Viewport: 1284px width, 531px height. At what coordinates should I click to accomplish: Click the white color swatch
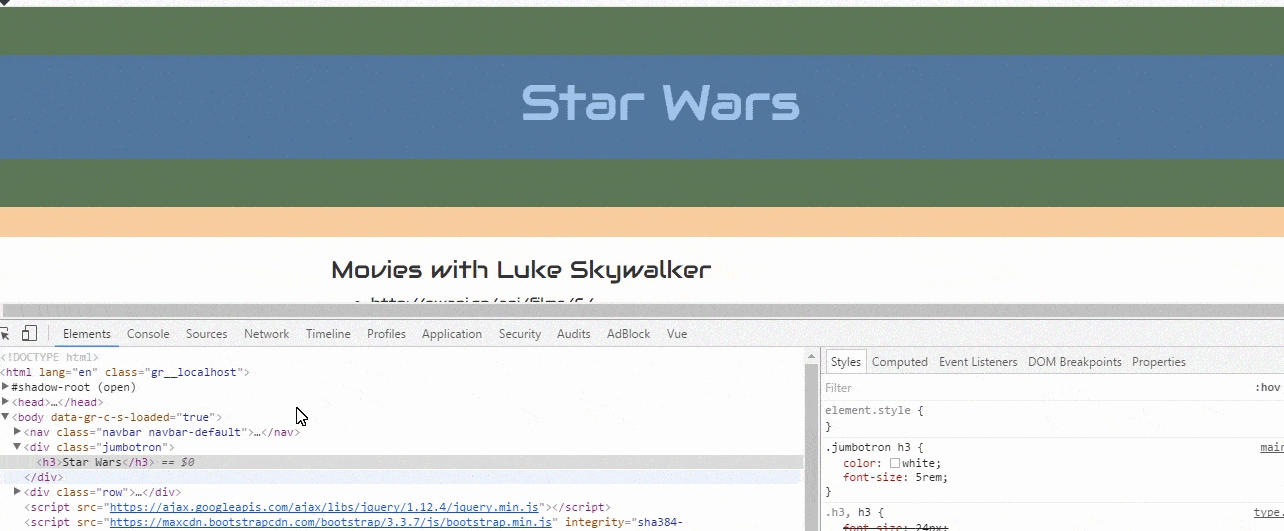[x=895, y=464]
